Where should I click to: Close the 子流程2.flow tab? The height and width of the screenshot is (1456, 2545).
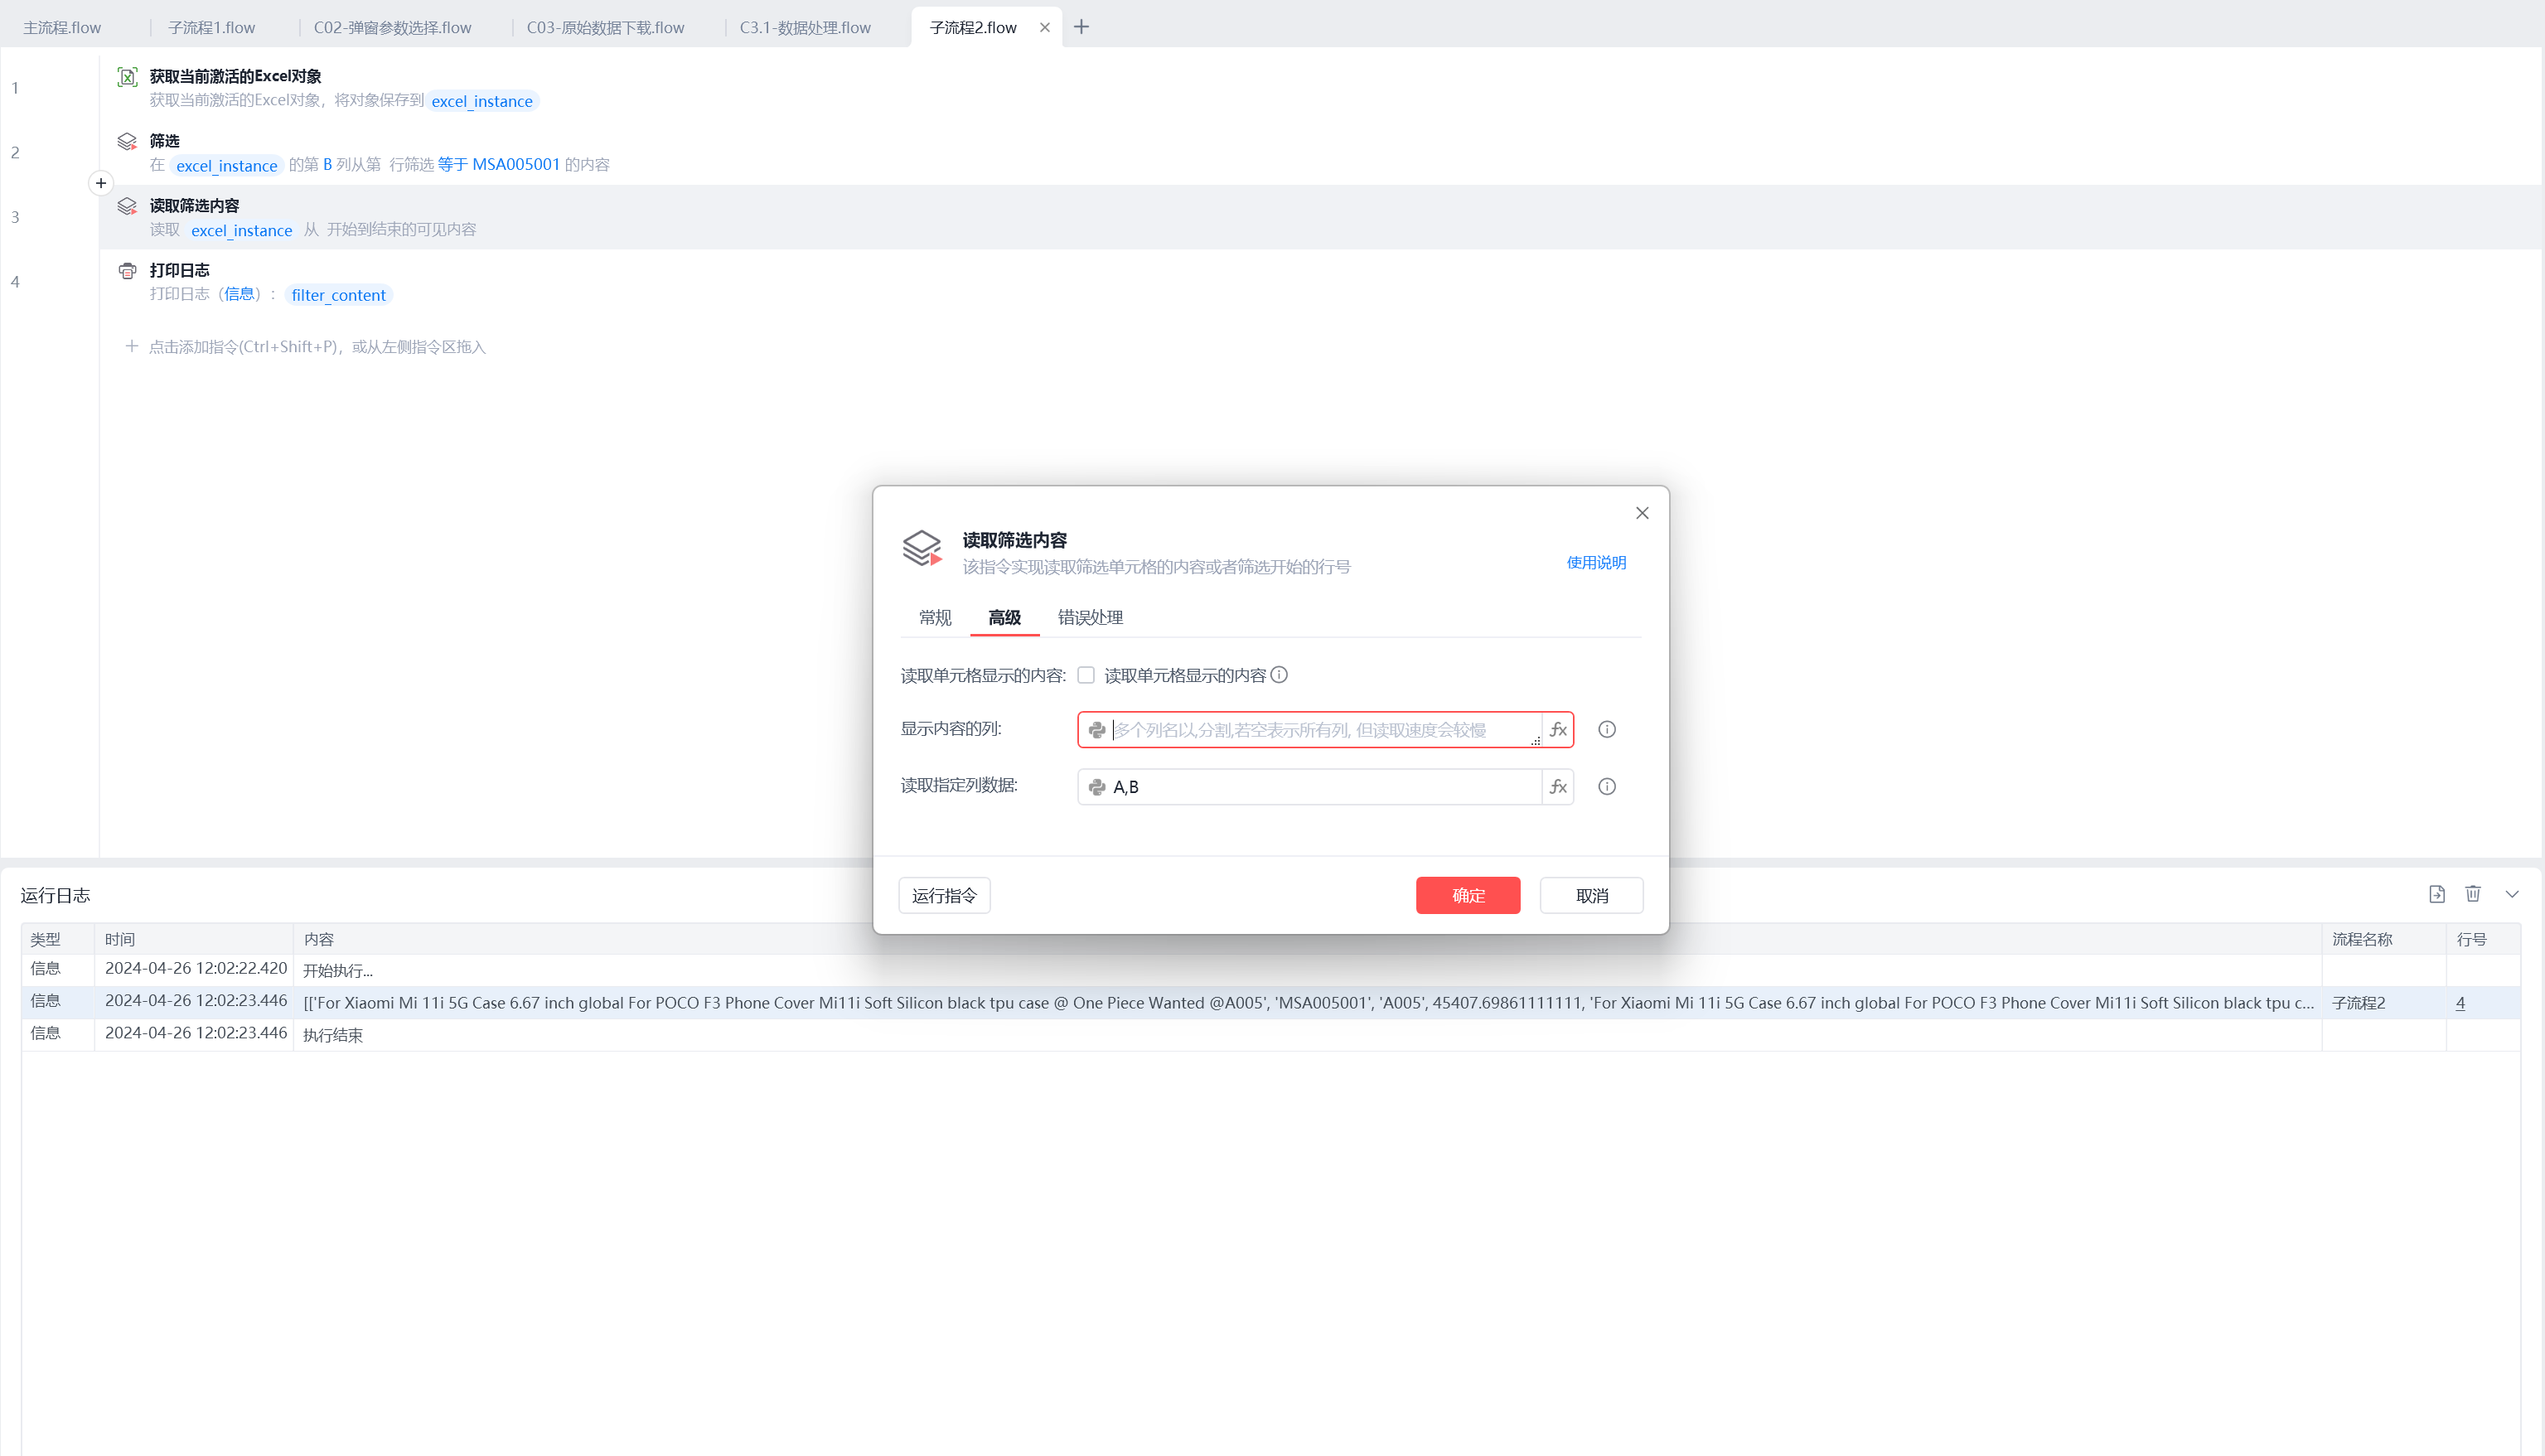tap(1045, 27)
